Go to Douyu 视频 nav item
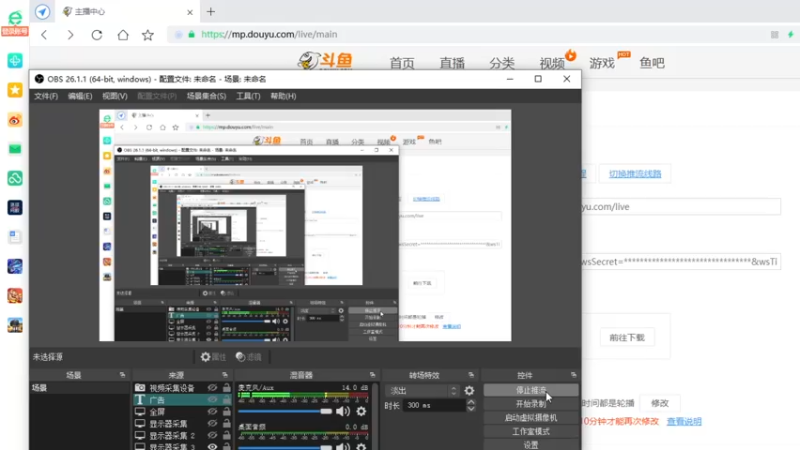 coord(552,63)
